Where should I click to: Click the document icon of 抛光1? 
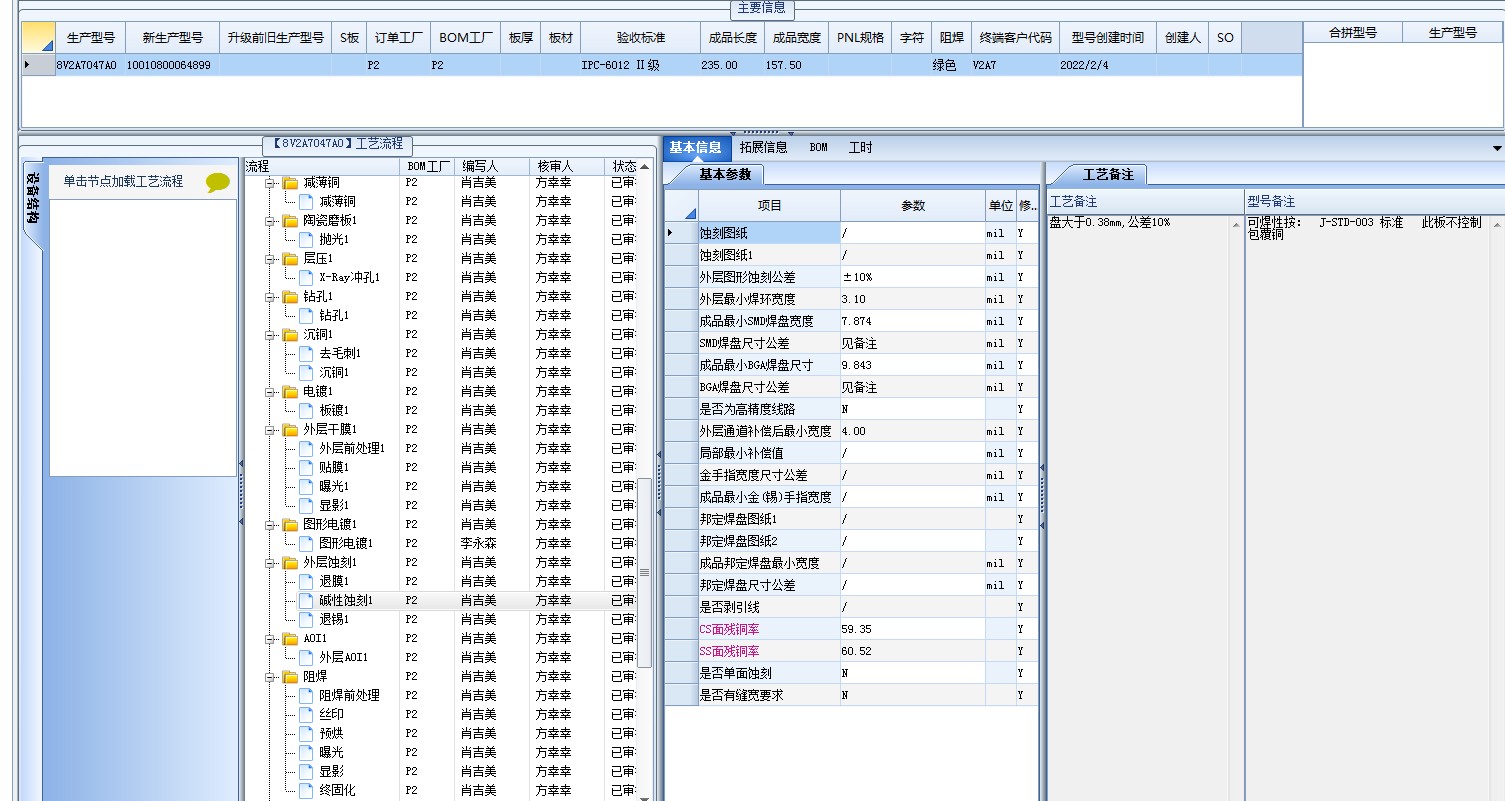tap(306, 240)
